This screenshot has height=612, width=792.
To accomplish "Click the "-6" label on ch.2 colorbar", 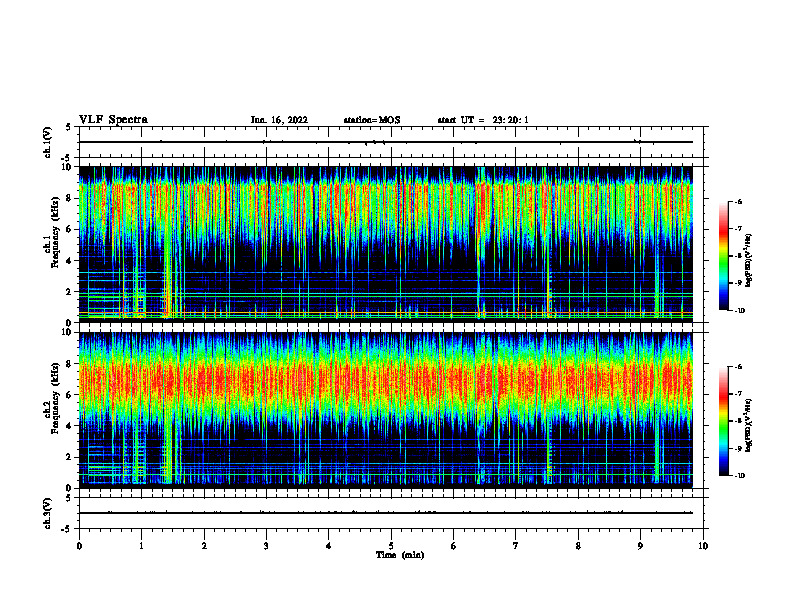I will pyautogui.click(x=738, y=367).
